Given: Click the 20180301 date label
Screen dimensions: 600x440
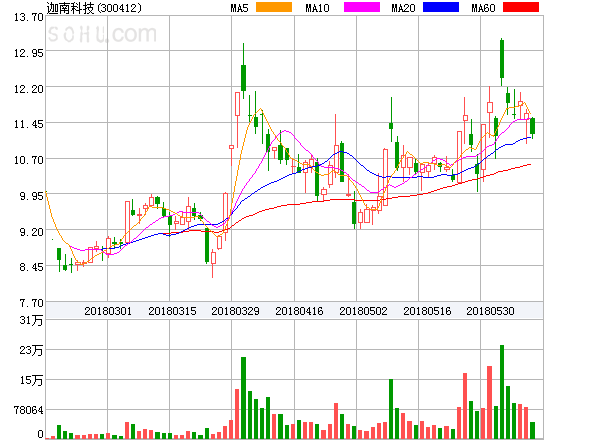Looking at the screenshot, I should pyautogui.click(x=108, y=311).
